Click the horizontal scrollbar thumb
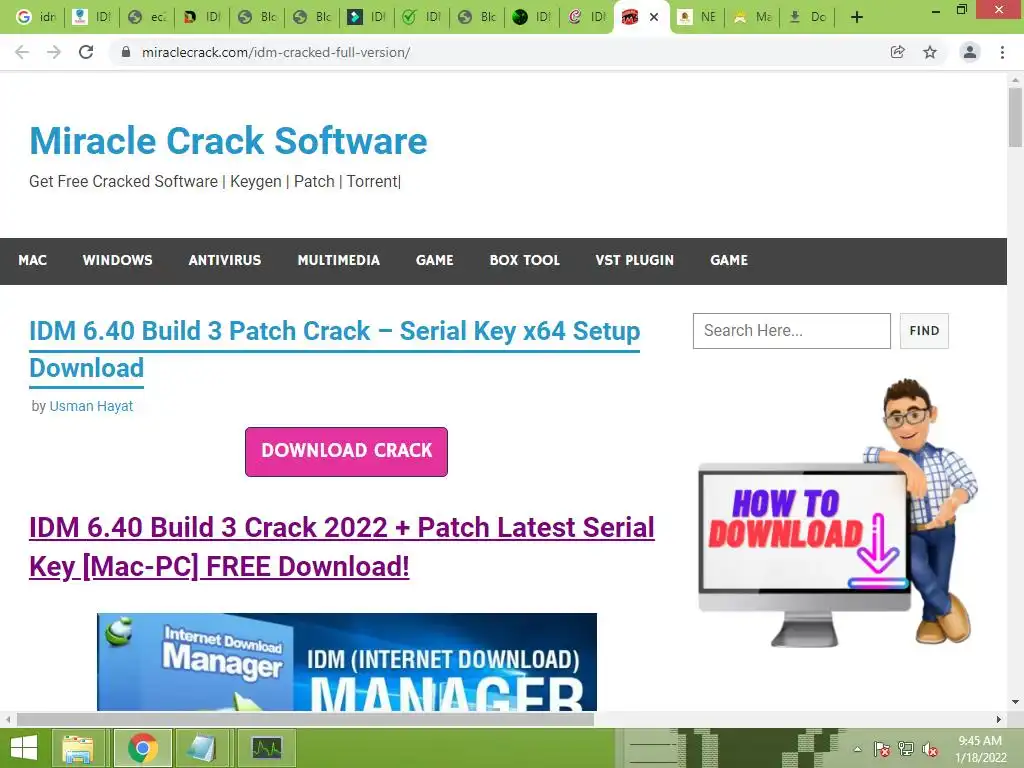Screen dimensions: 1024x768 click(x=305, y=720)
